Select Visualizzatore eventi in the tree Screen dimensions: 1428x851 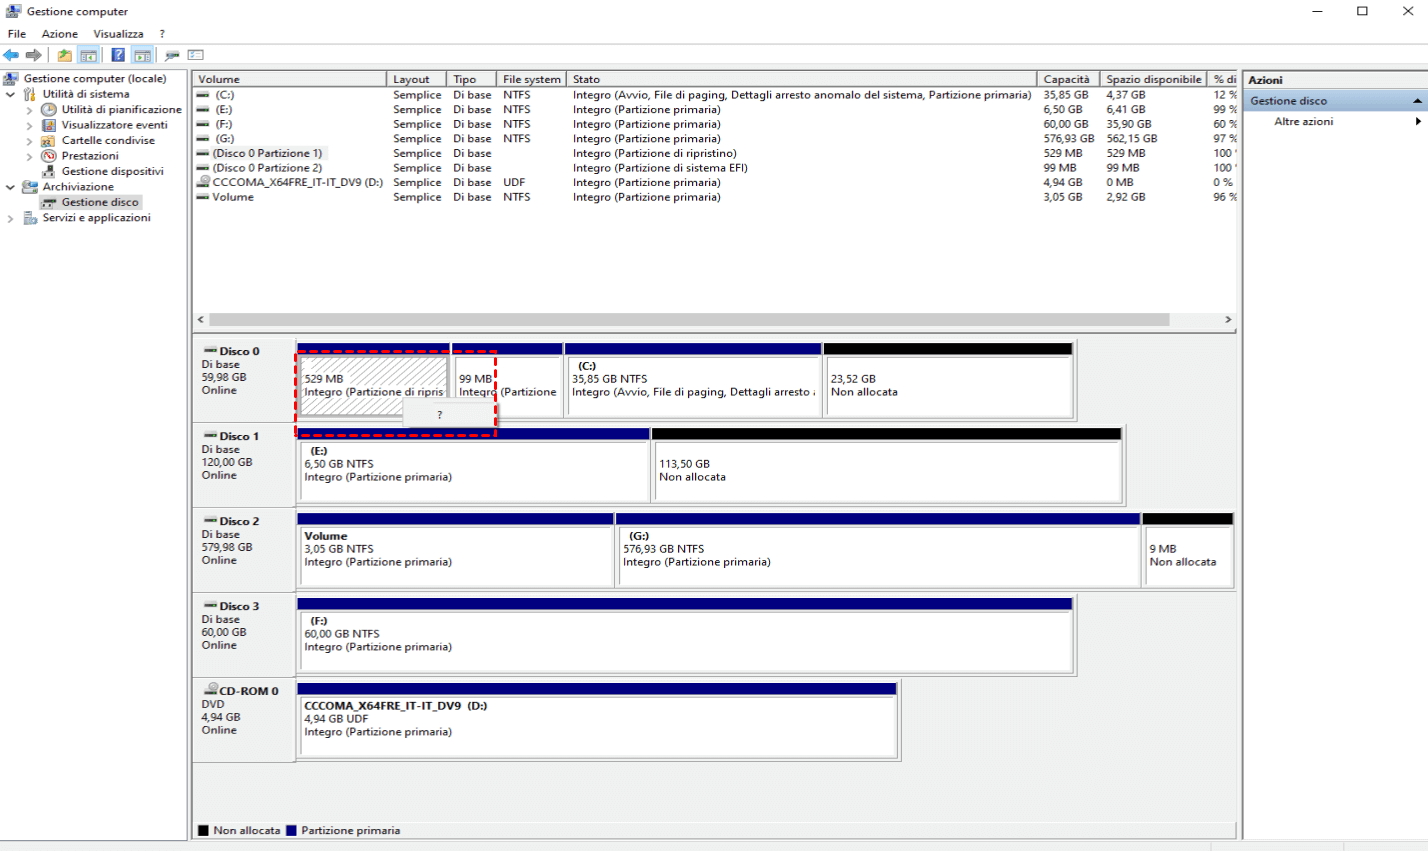pyautogui.click(x=114, y=125)
